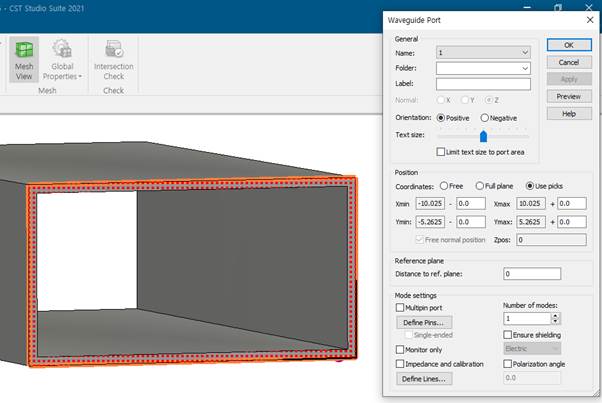
Task: Click the Text size slider handle
Action: pos(483,136)
